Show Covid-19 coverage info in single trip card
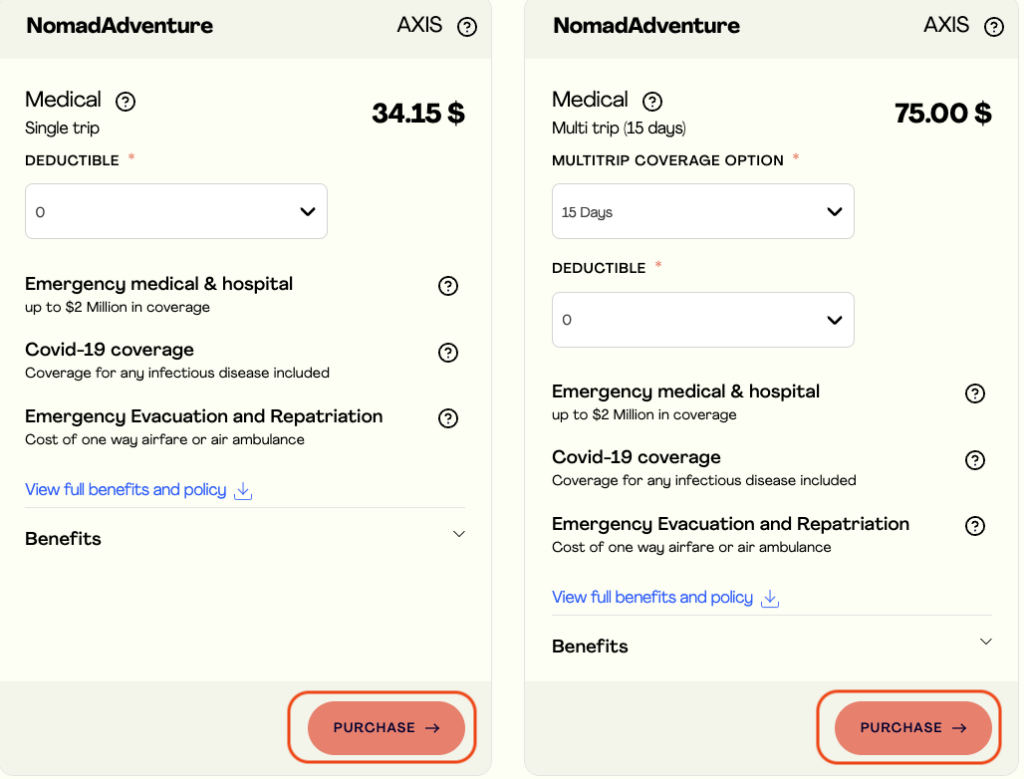Viewport: 1024px width, 779px height. tap(448, 352)
